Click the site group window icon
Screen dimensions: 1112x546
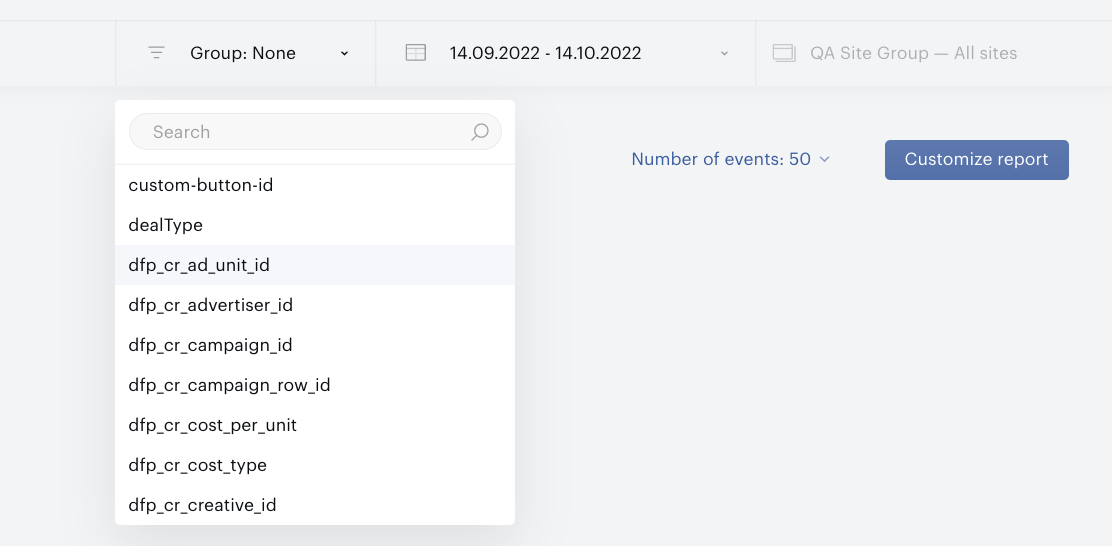coord(784,53)
